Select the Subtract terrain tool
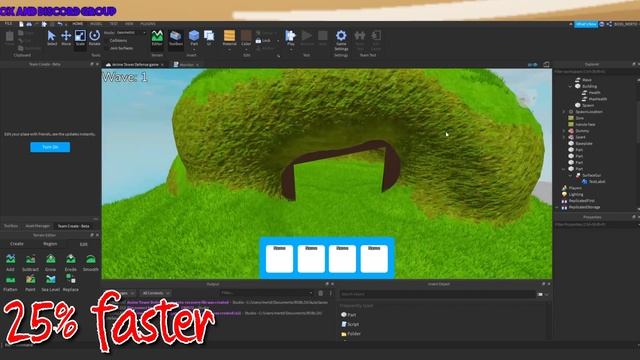Screen dimensions: 640x360 [x=30, y=262]
